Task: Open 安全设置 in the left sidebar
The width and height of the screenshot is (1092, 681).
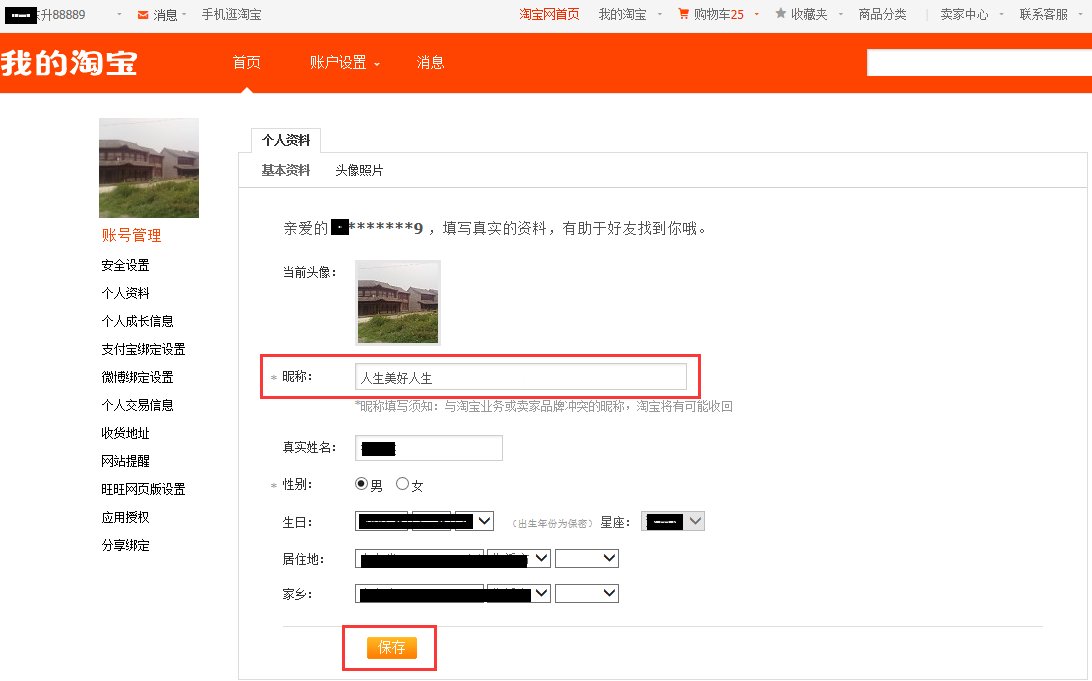Action: [124, 265]
